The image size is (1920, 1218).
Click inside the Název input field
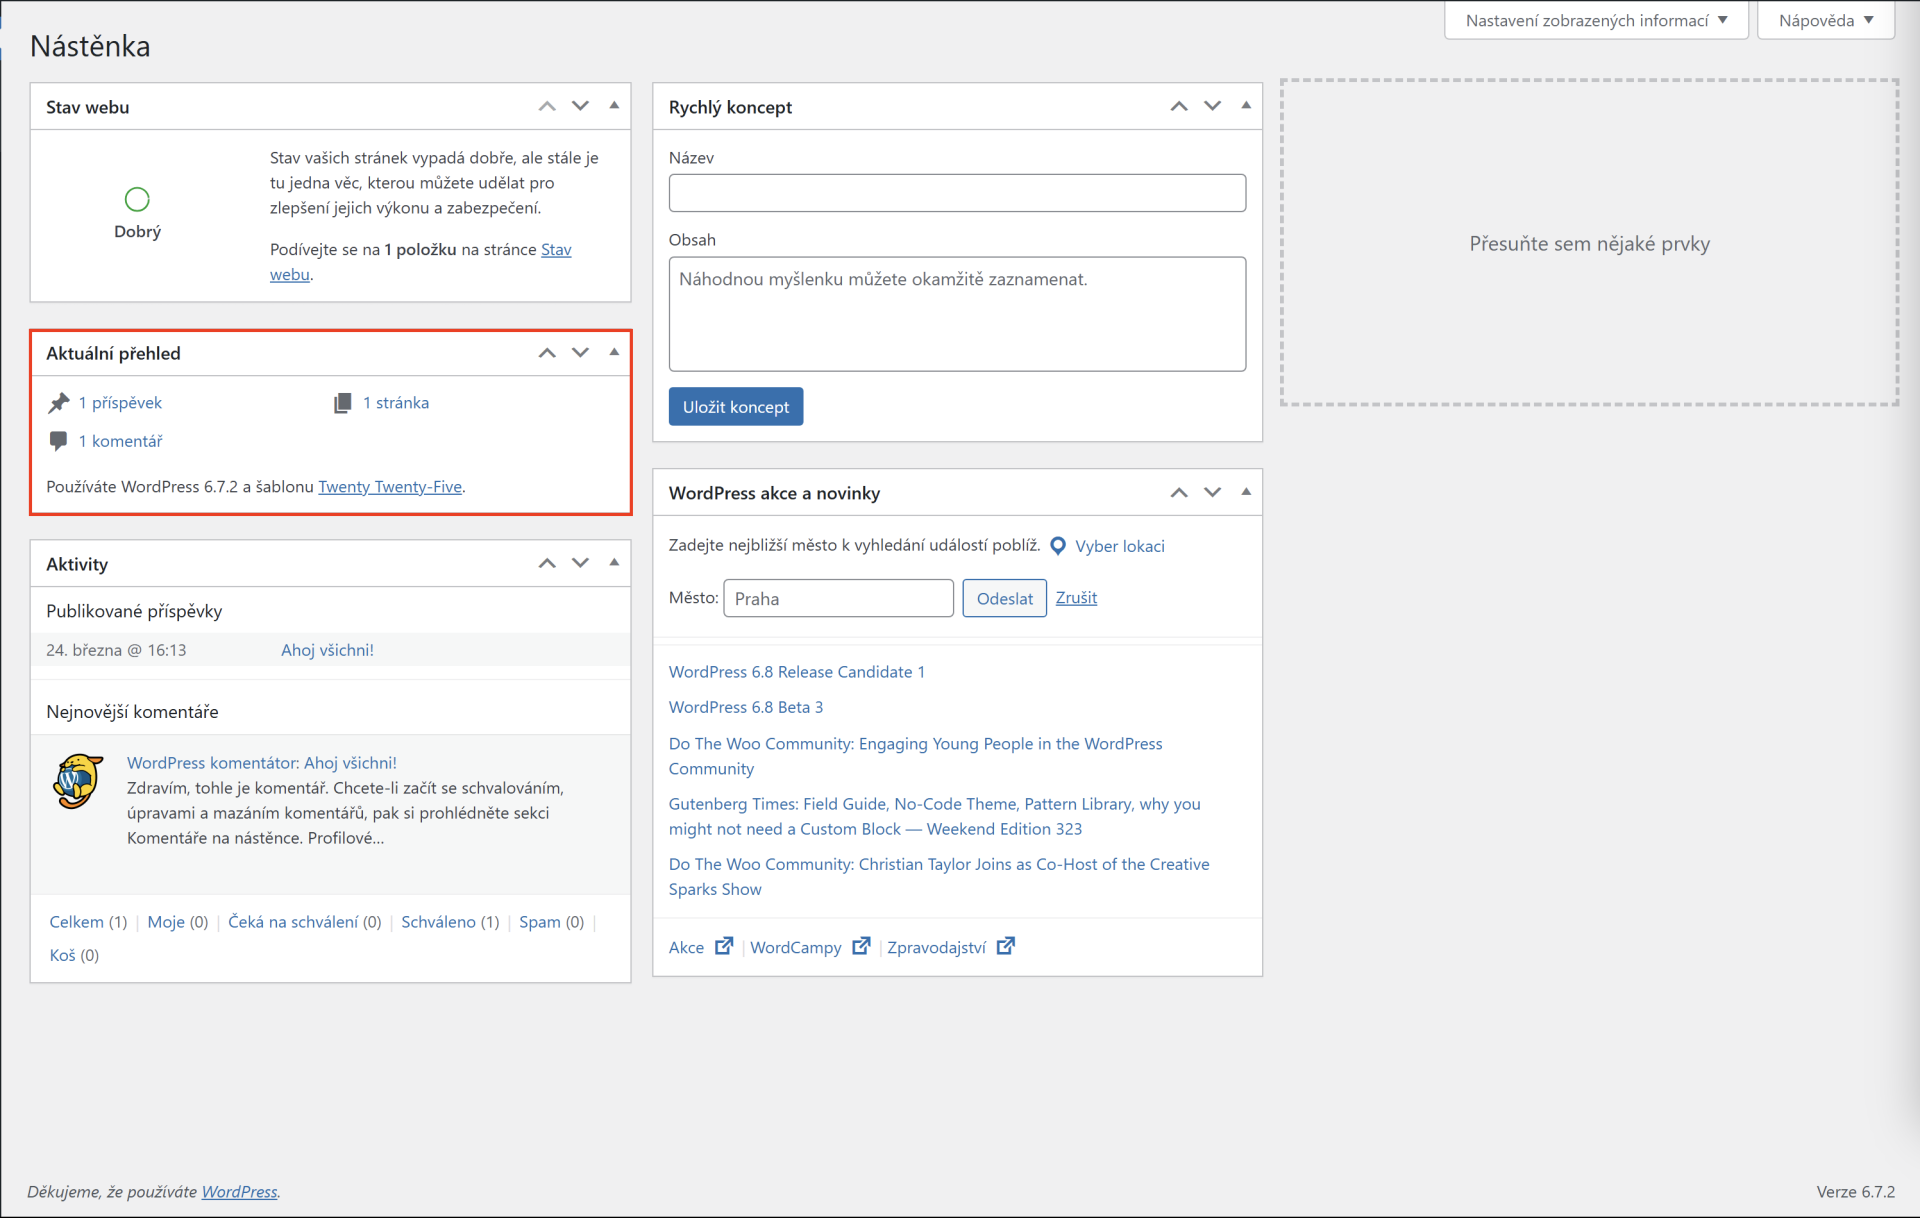(957, 193)
